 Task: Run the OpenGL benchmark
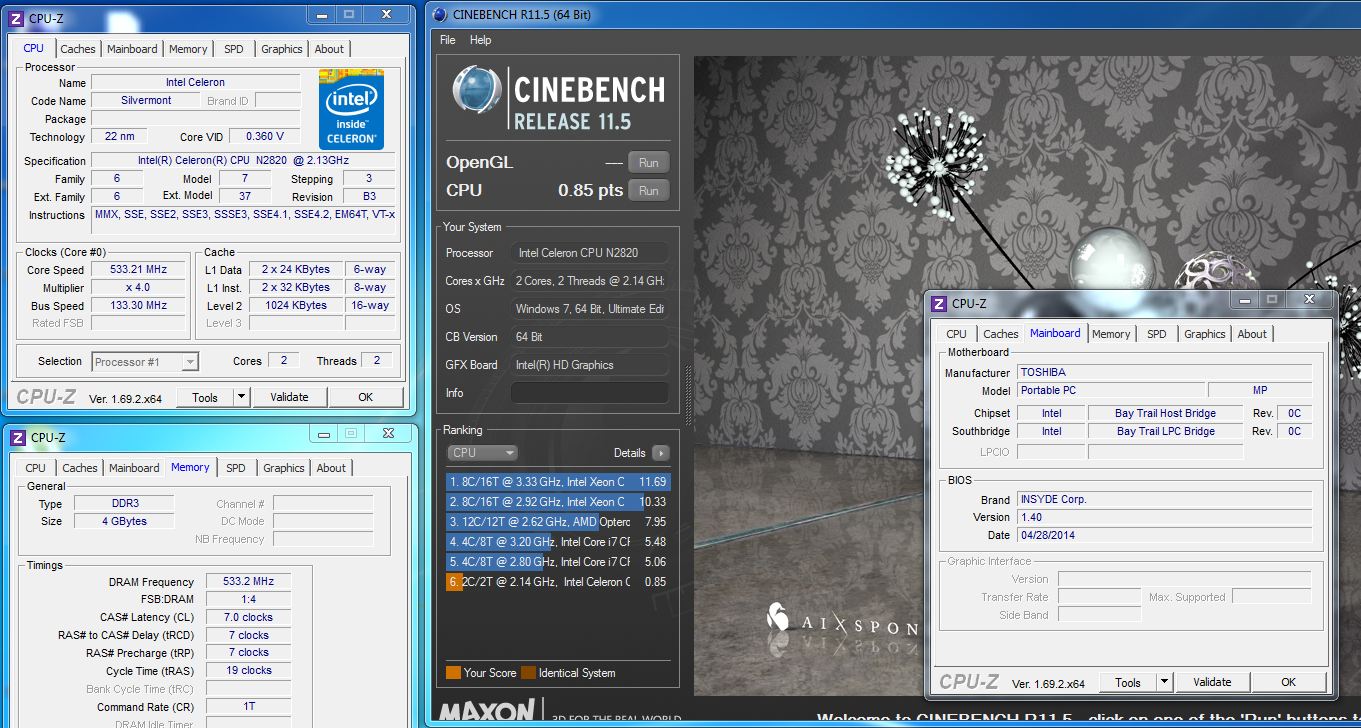coord(648,162)
